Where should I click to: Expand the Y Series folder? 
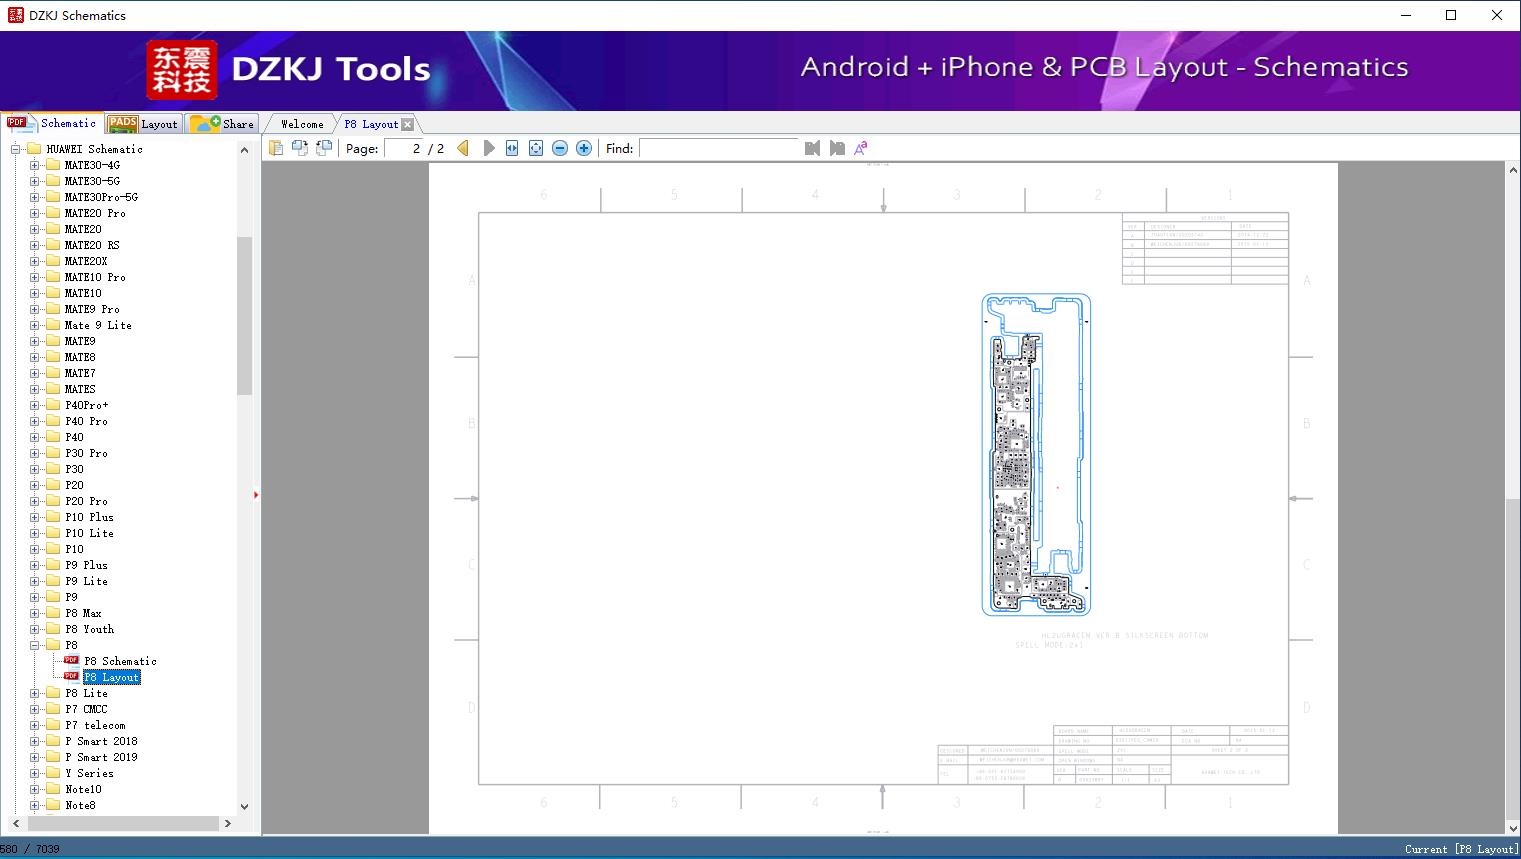[x=34, y=773]
